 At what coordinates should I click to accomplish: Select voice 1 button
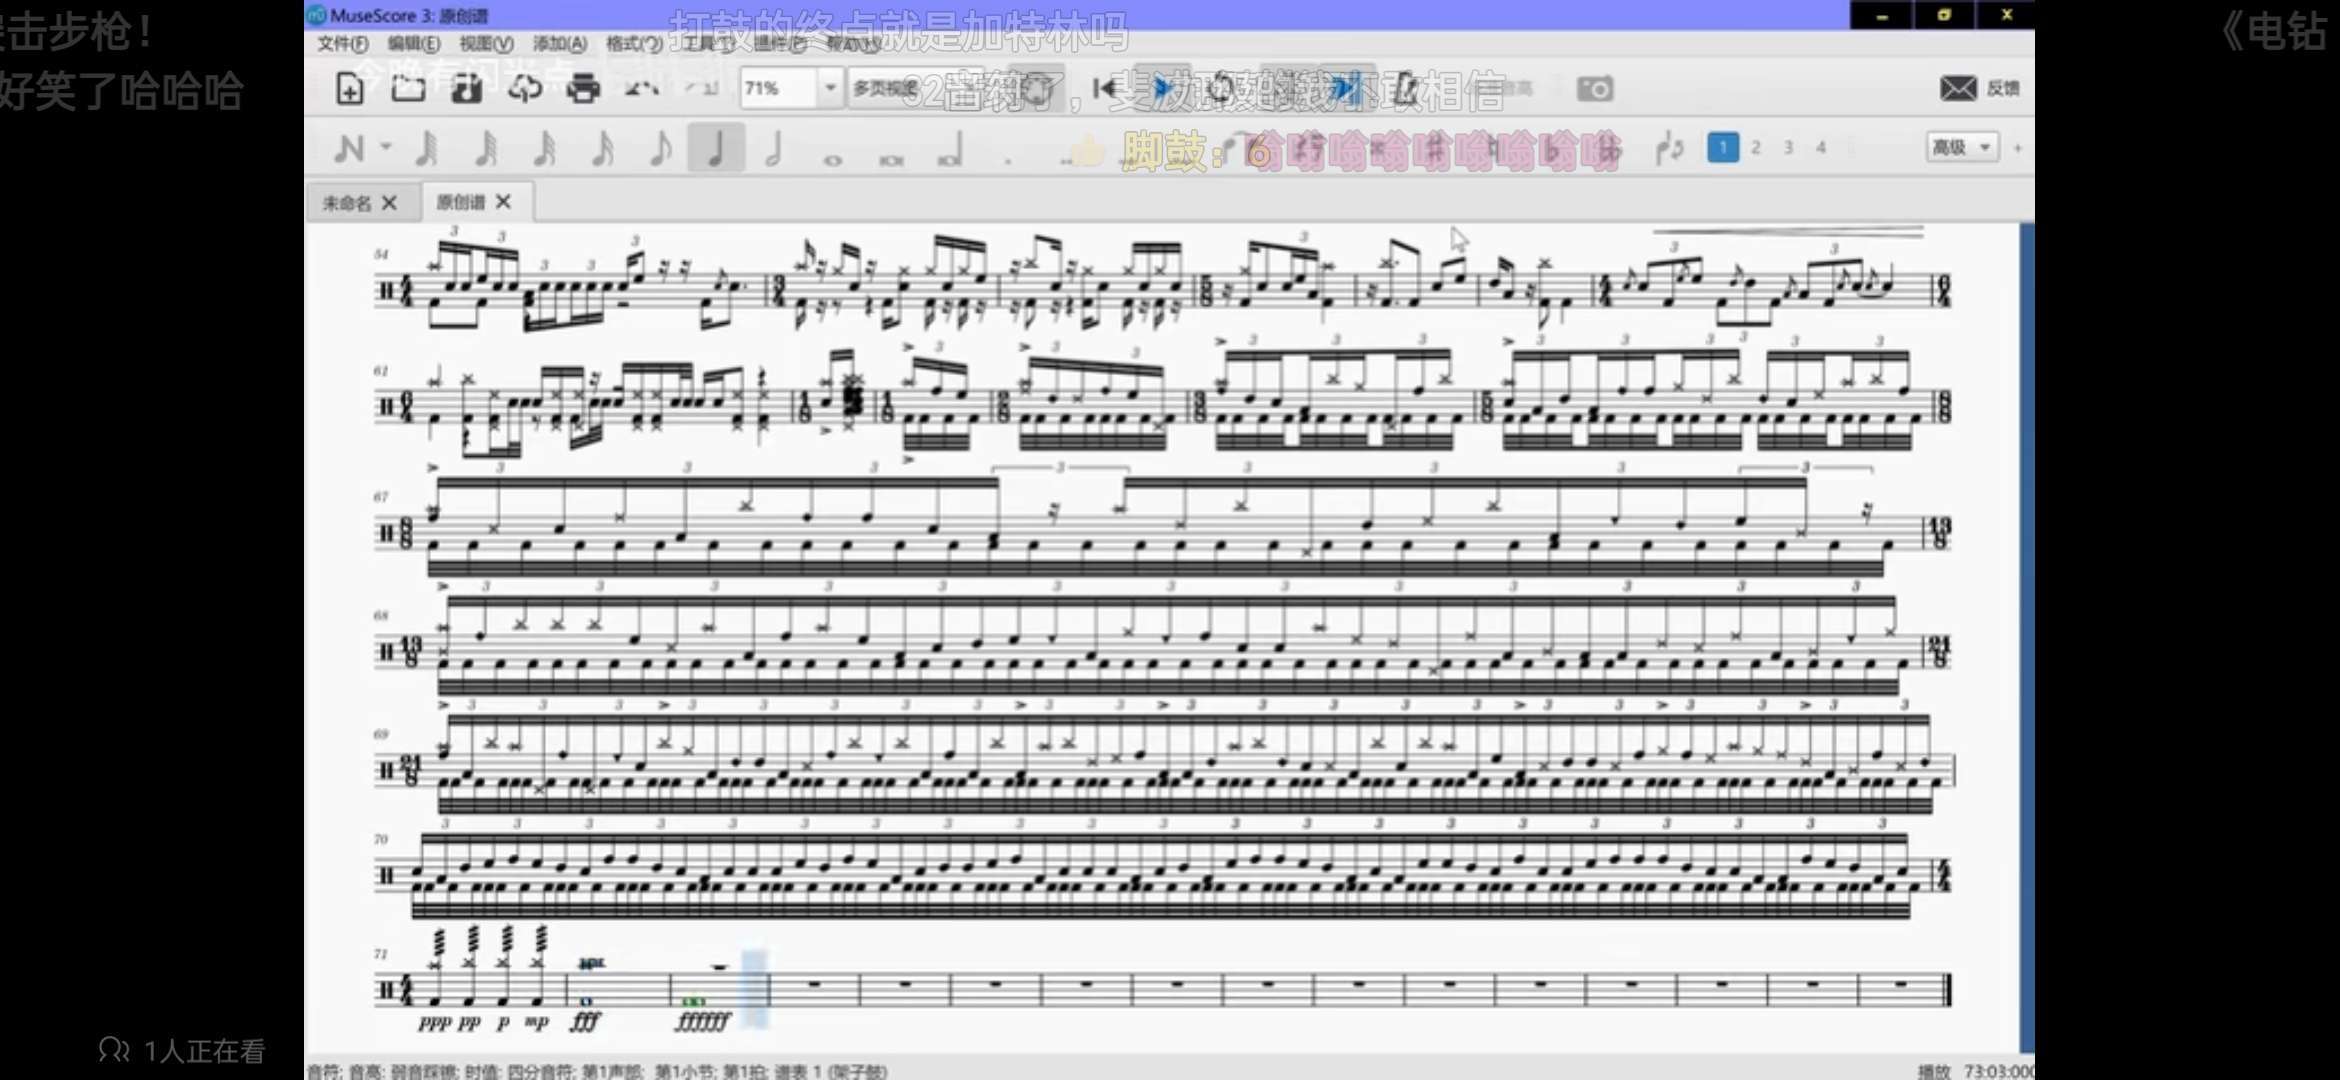click(1722, 147)
